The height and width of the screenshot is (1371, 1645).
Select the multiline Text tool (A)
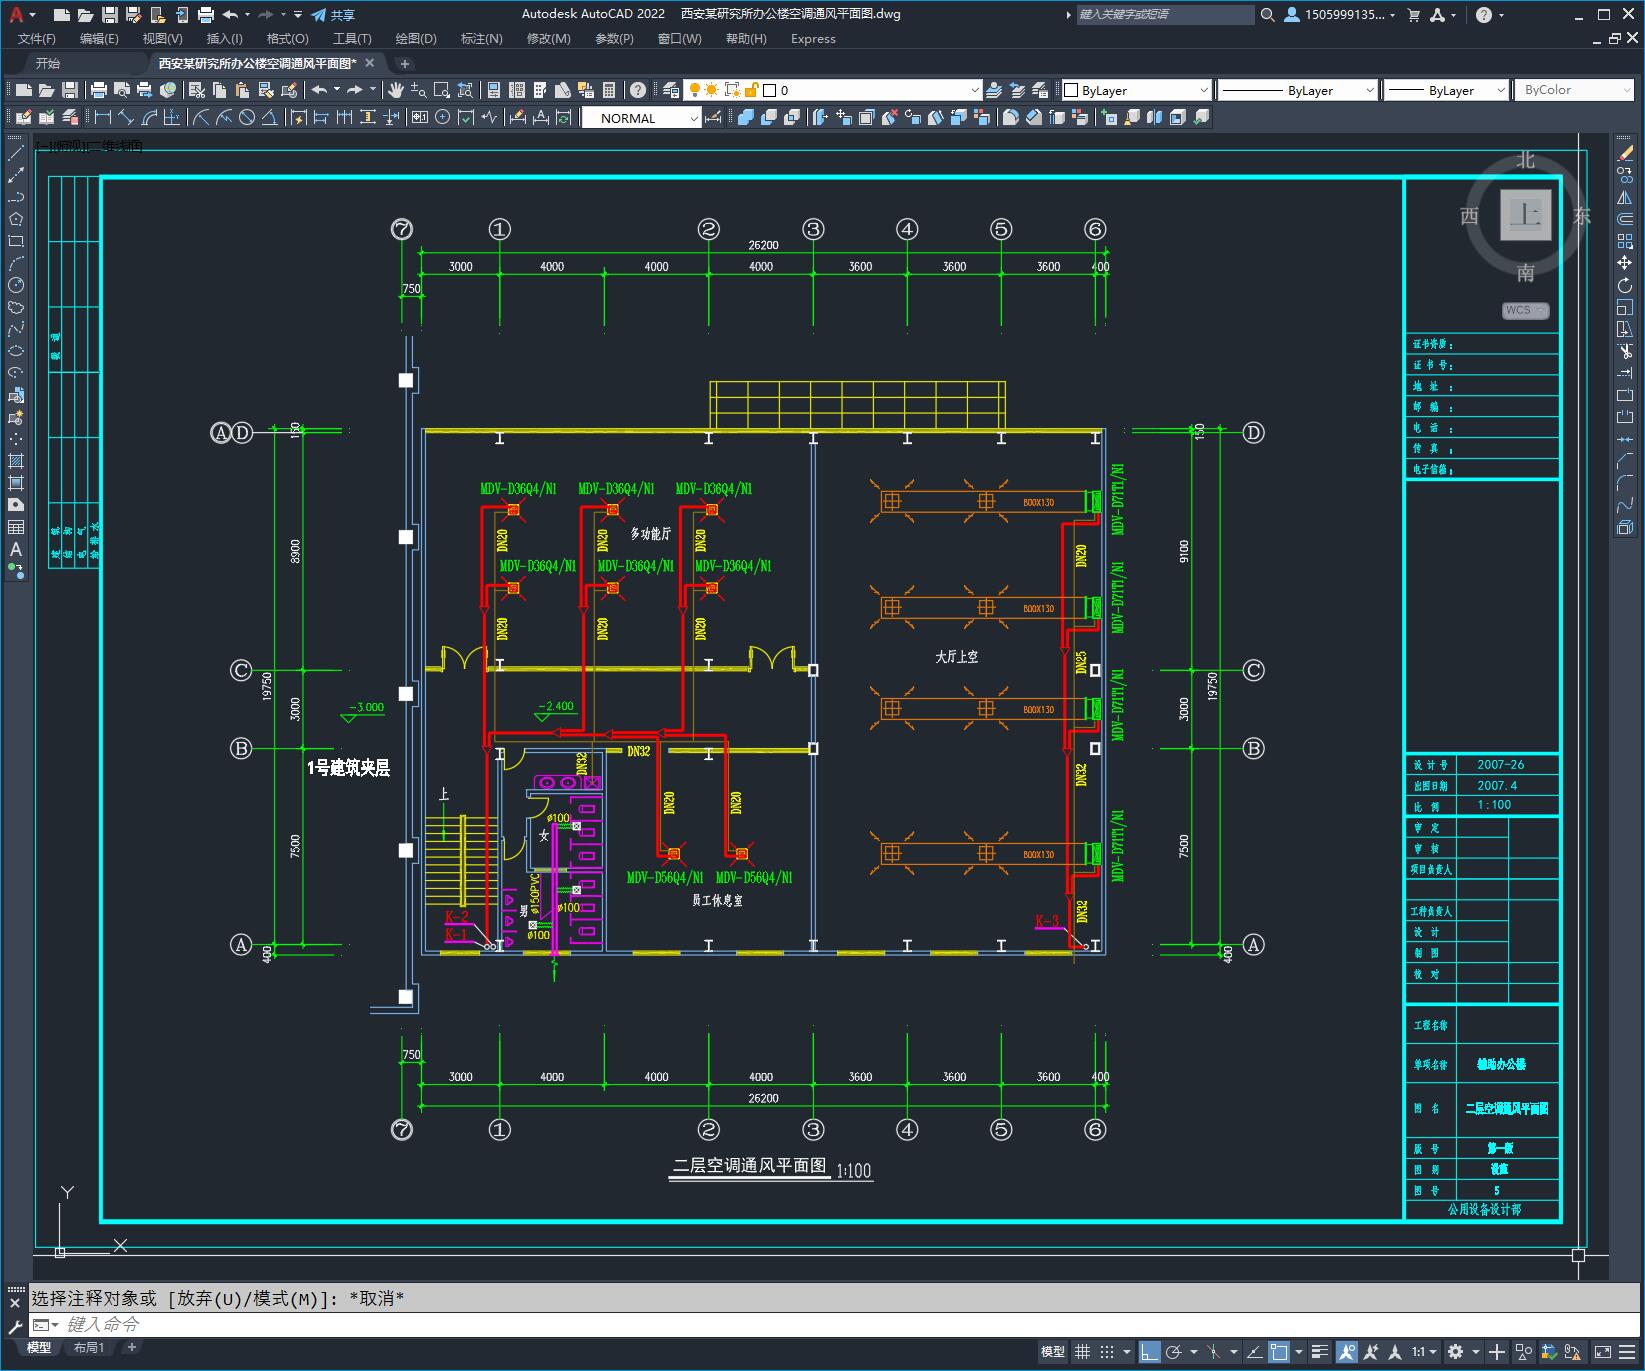click(16, 549)
